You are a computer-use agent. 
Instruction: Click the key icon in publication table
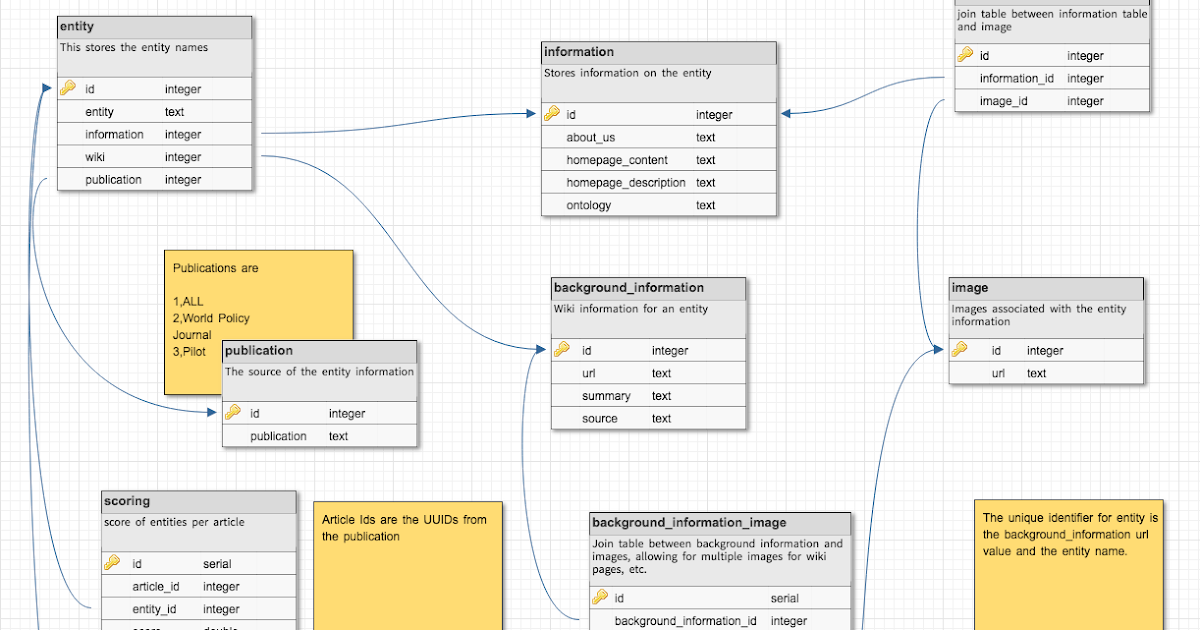(x=234, y=412)
